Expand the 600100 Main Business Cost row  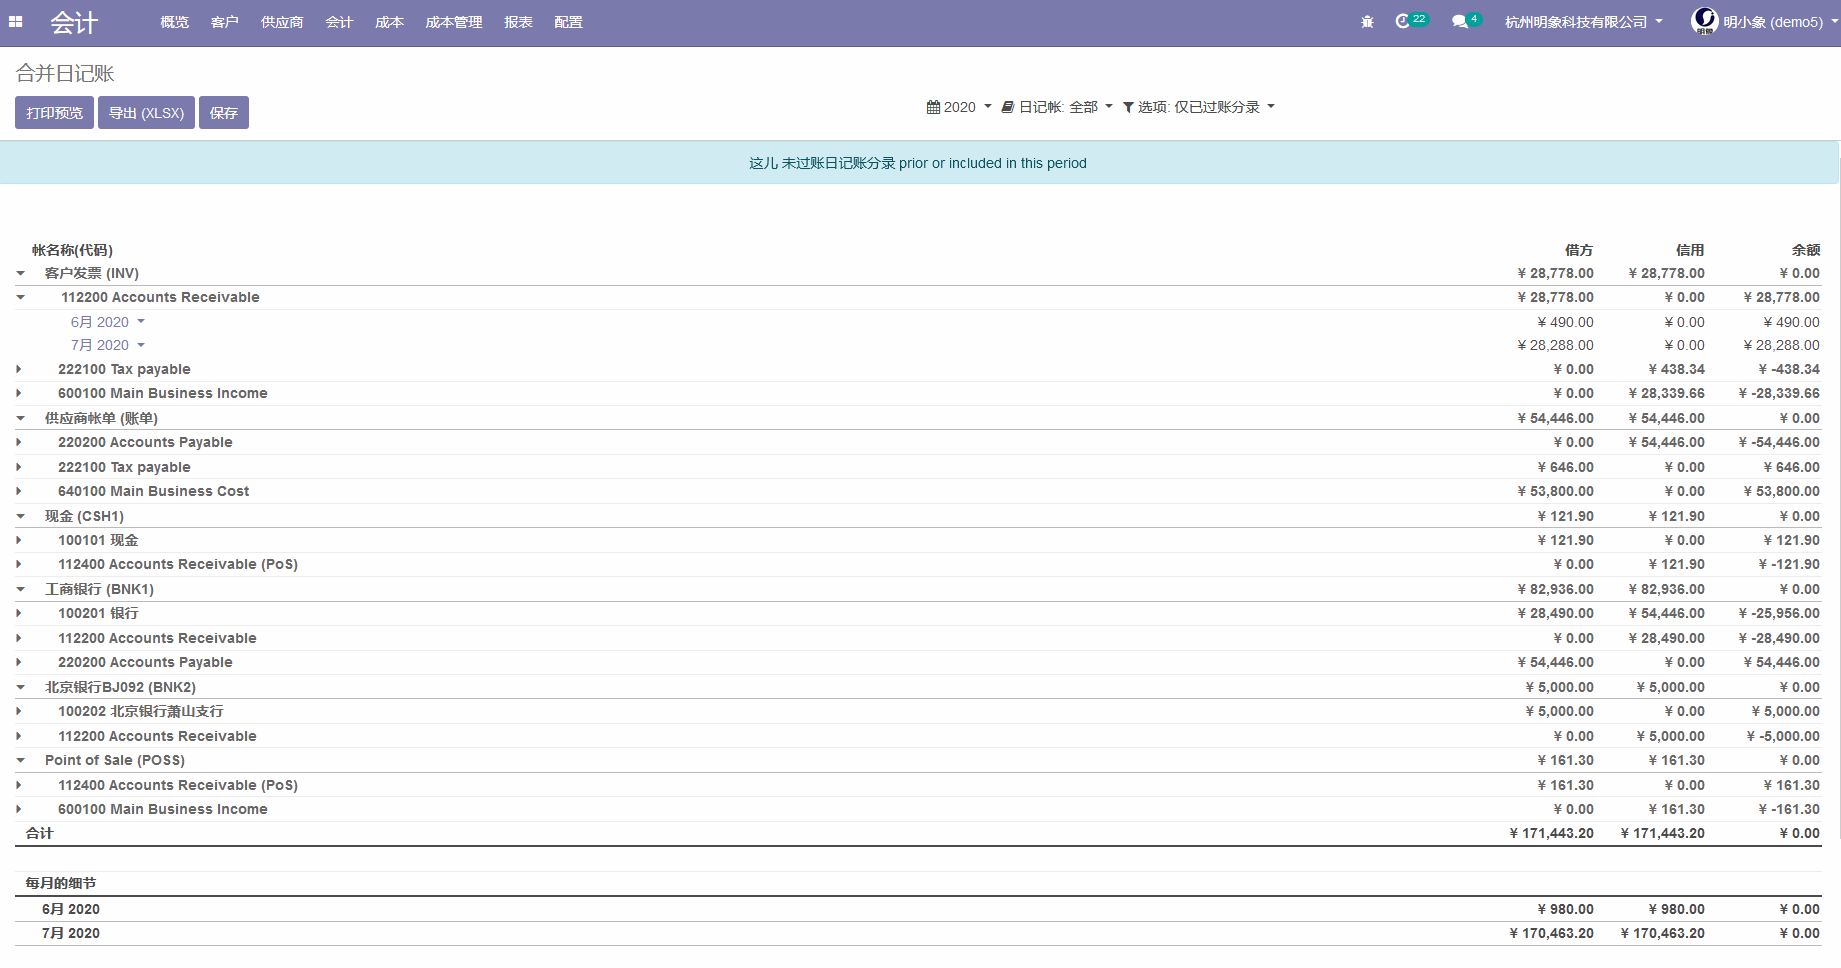click(19, 492)
